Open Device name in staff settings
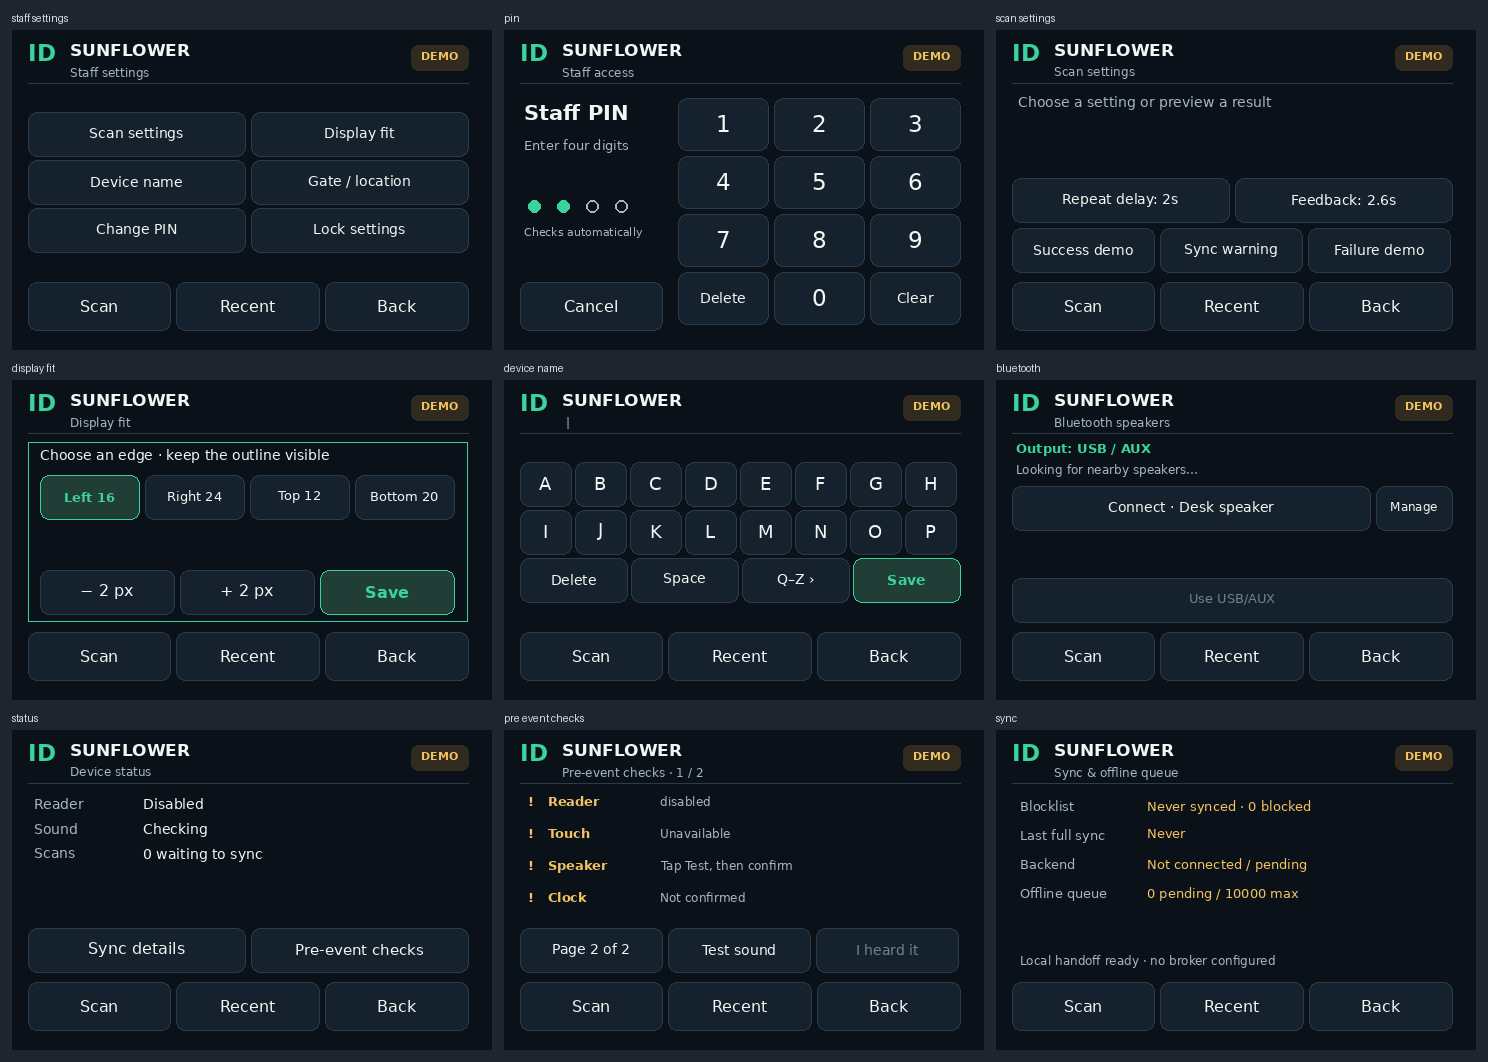Image resolution: width=1488 pixels, height=1062 pixels. 137,182
